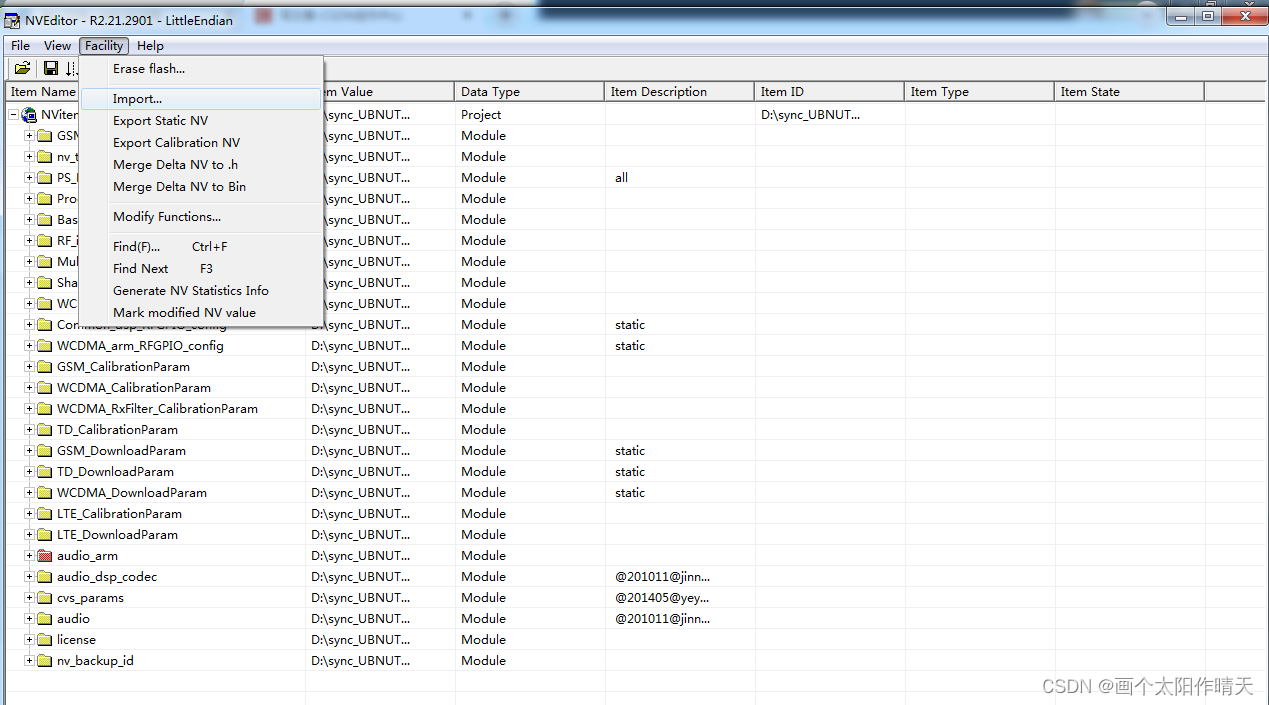Viewport: 1269px width, 705px height.
Task: Open the Help menu
Action: coord(150,46)
